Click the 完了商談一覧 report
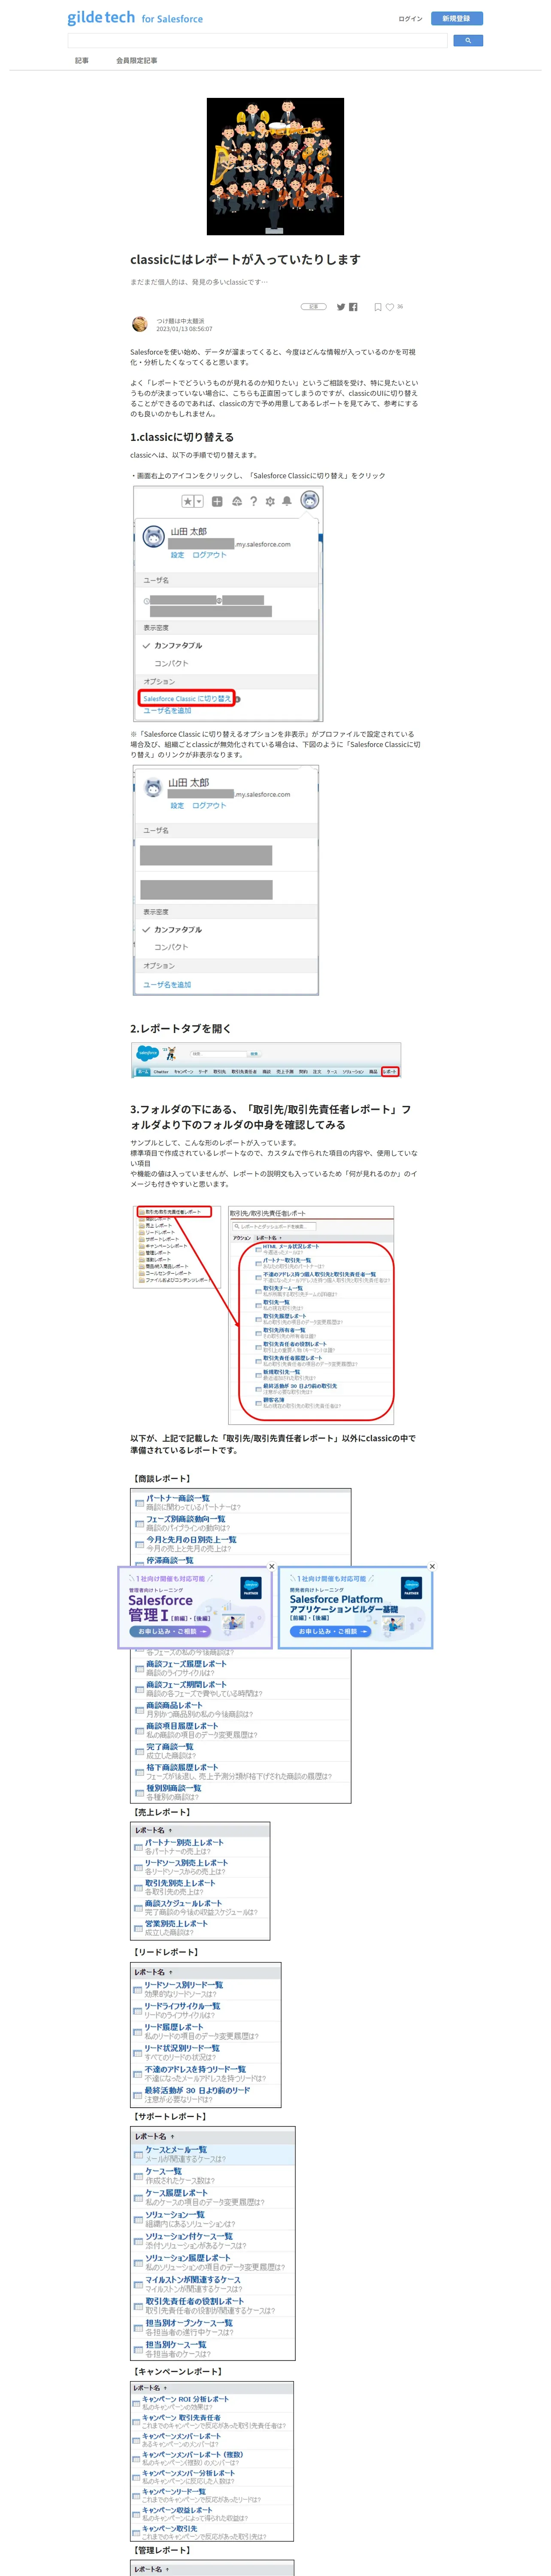The height and width of the screenshot is (2576, 551). click(x=170, y=1746)
